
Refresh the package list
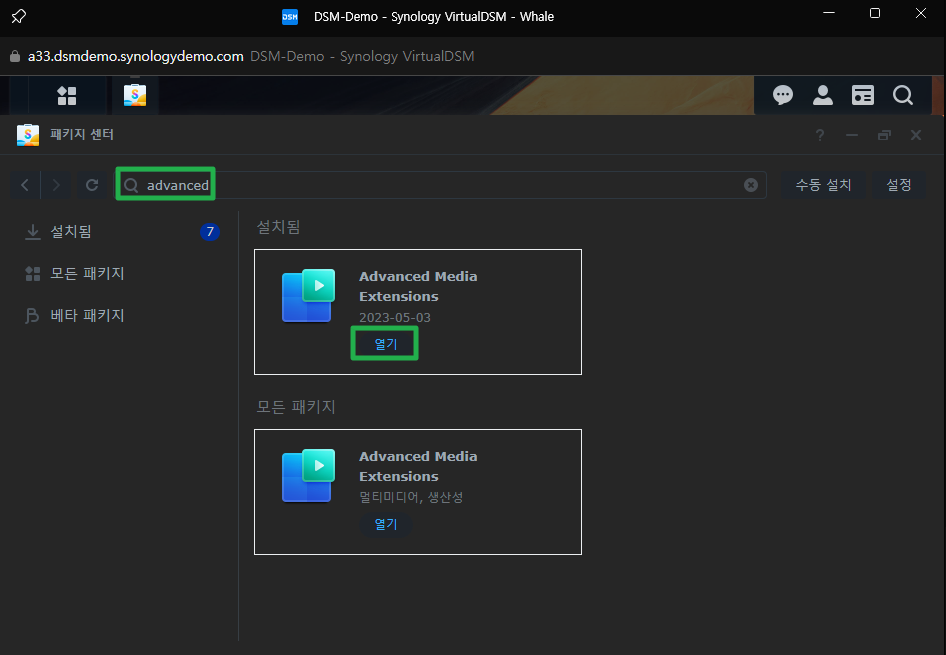[x=92, y=185]
